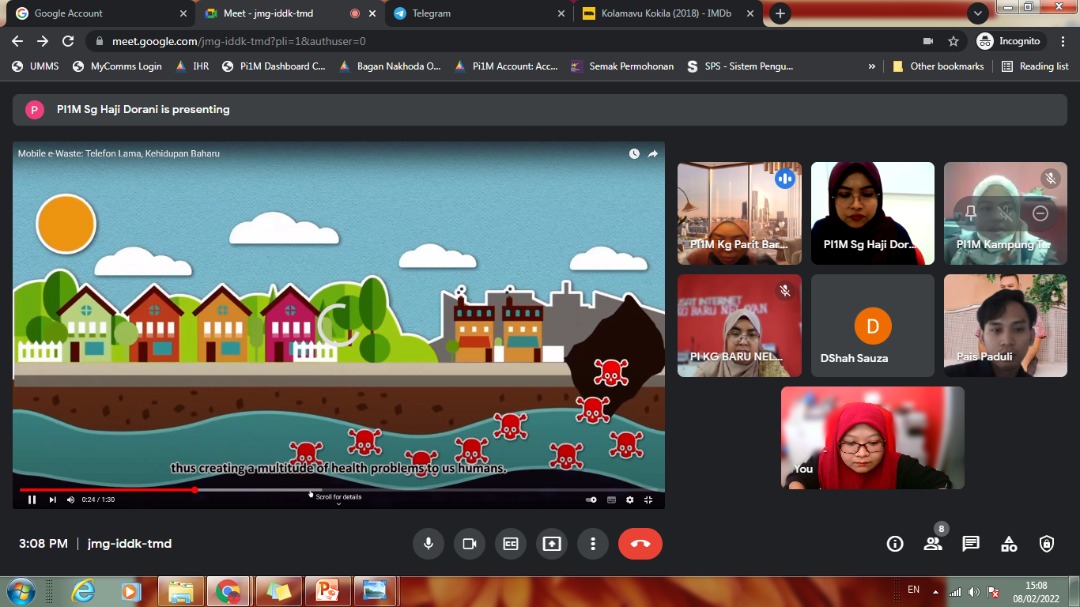Toggle the microphone in the call bar

click(x=428, y=544)
